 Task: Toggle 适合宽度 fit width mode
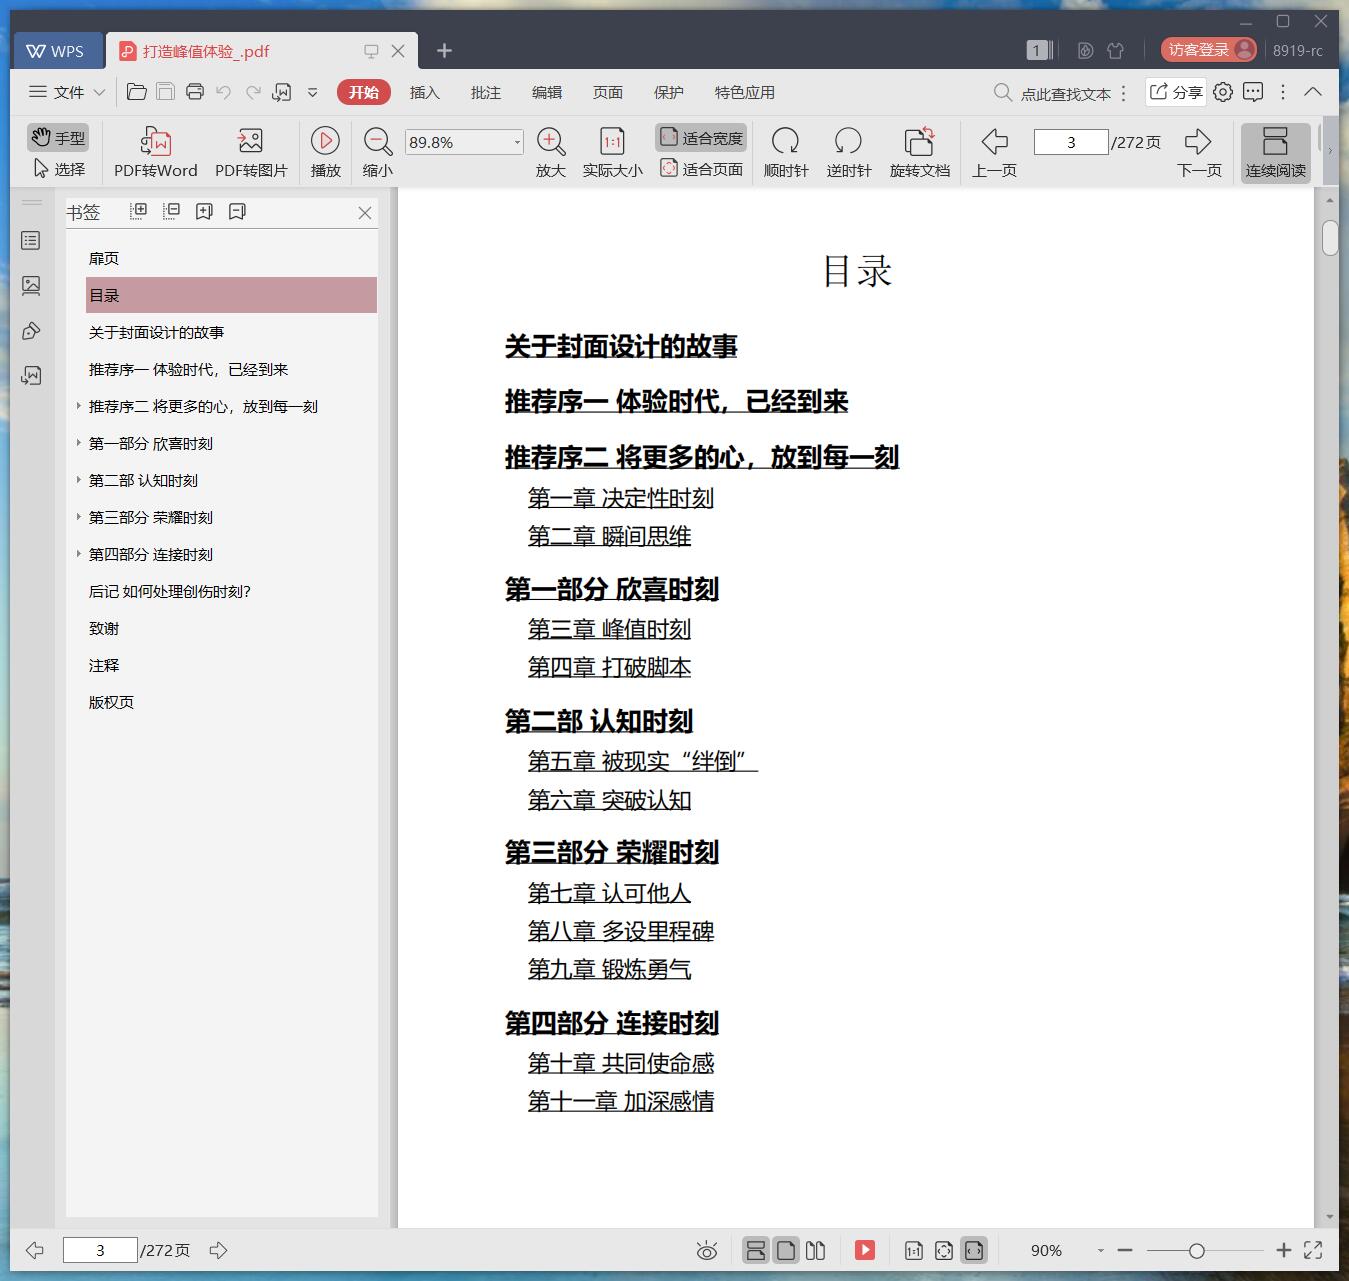coord(702,138)
